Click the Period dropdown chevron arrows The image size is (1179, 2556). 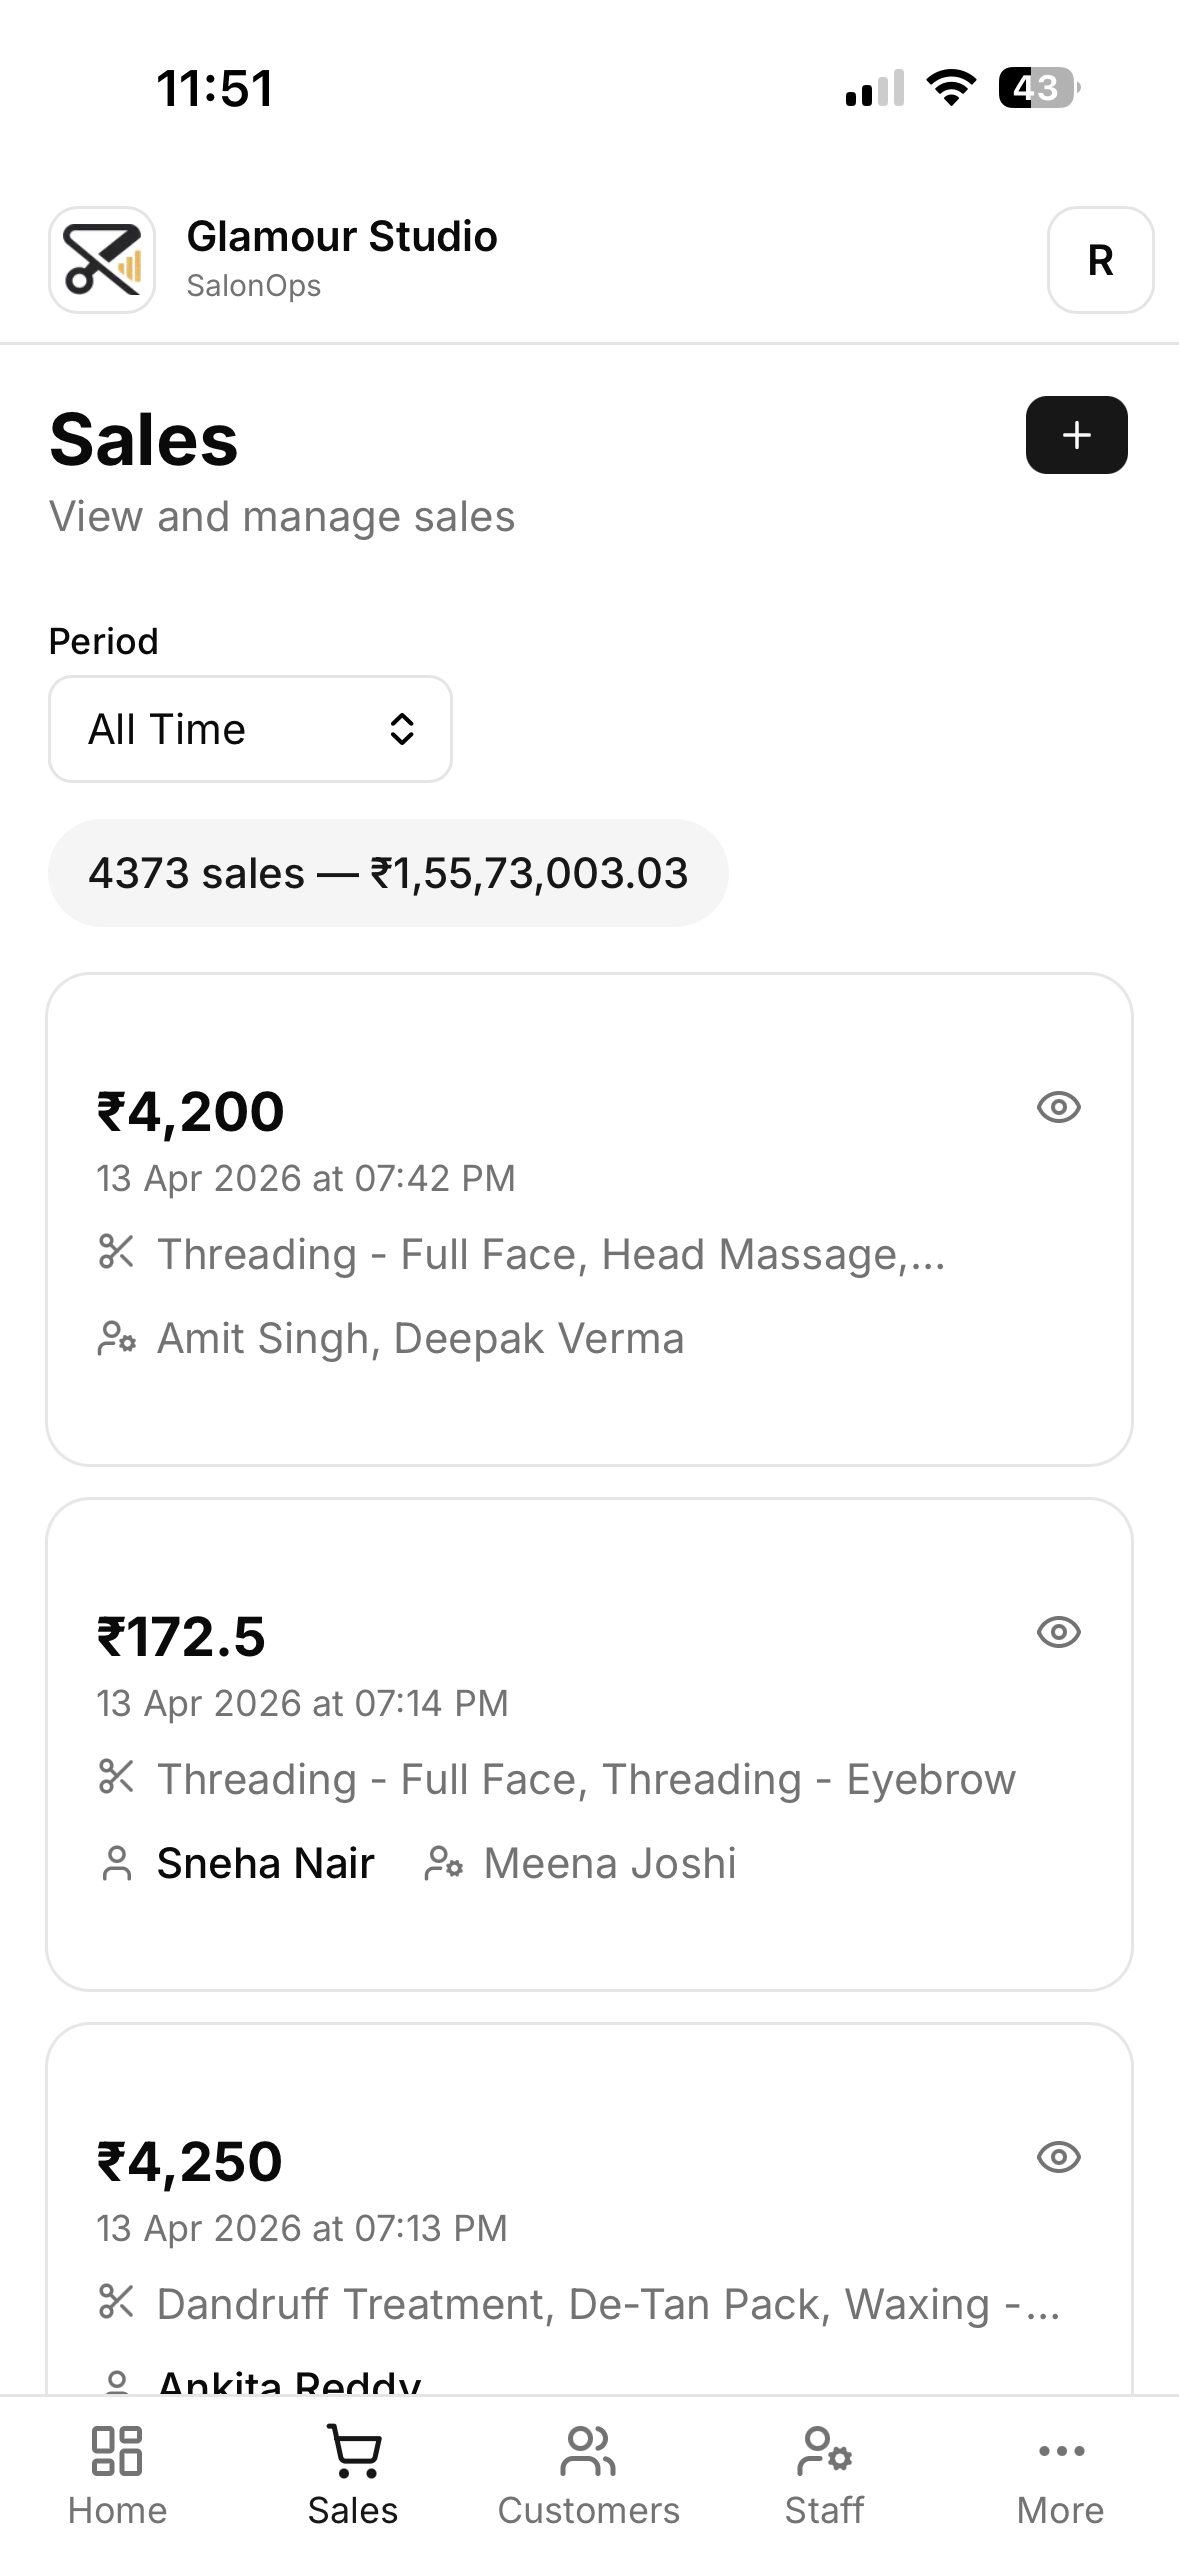(x=402, y=729)
